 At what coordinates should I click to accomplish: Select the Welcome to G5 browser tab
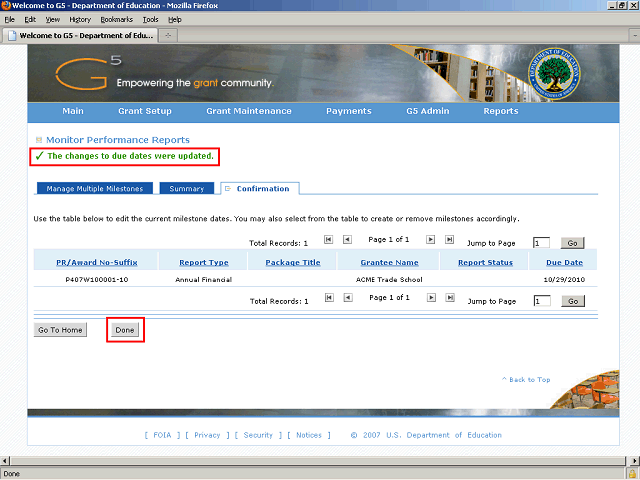(80, 36)
